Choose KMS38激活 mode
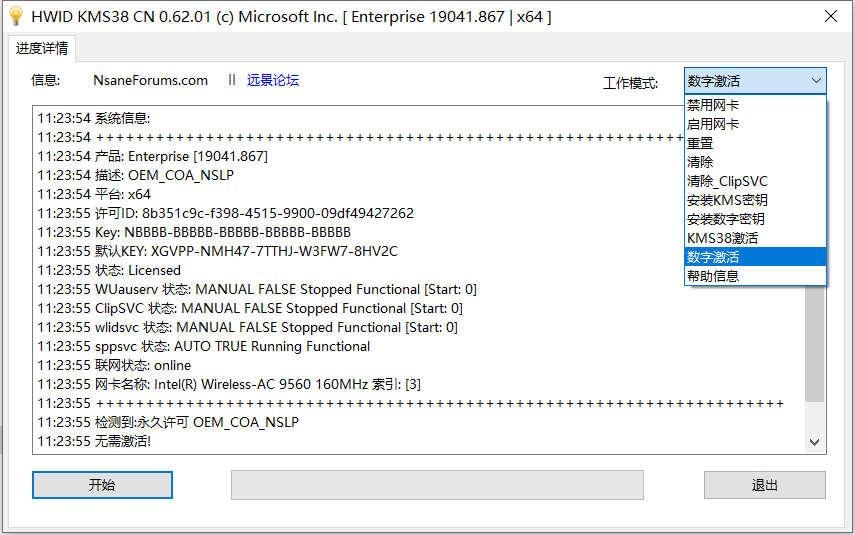Screen dimensions: 855x535 (x=755, y=238)
